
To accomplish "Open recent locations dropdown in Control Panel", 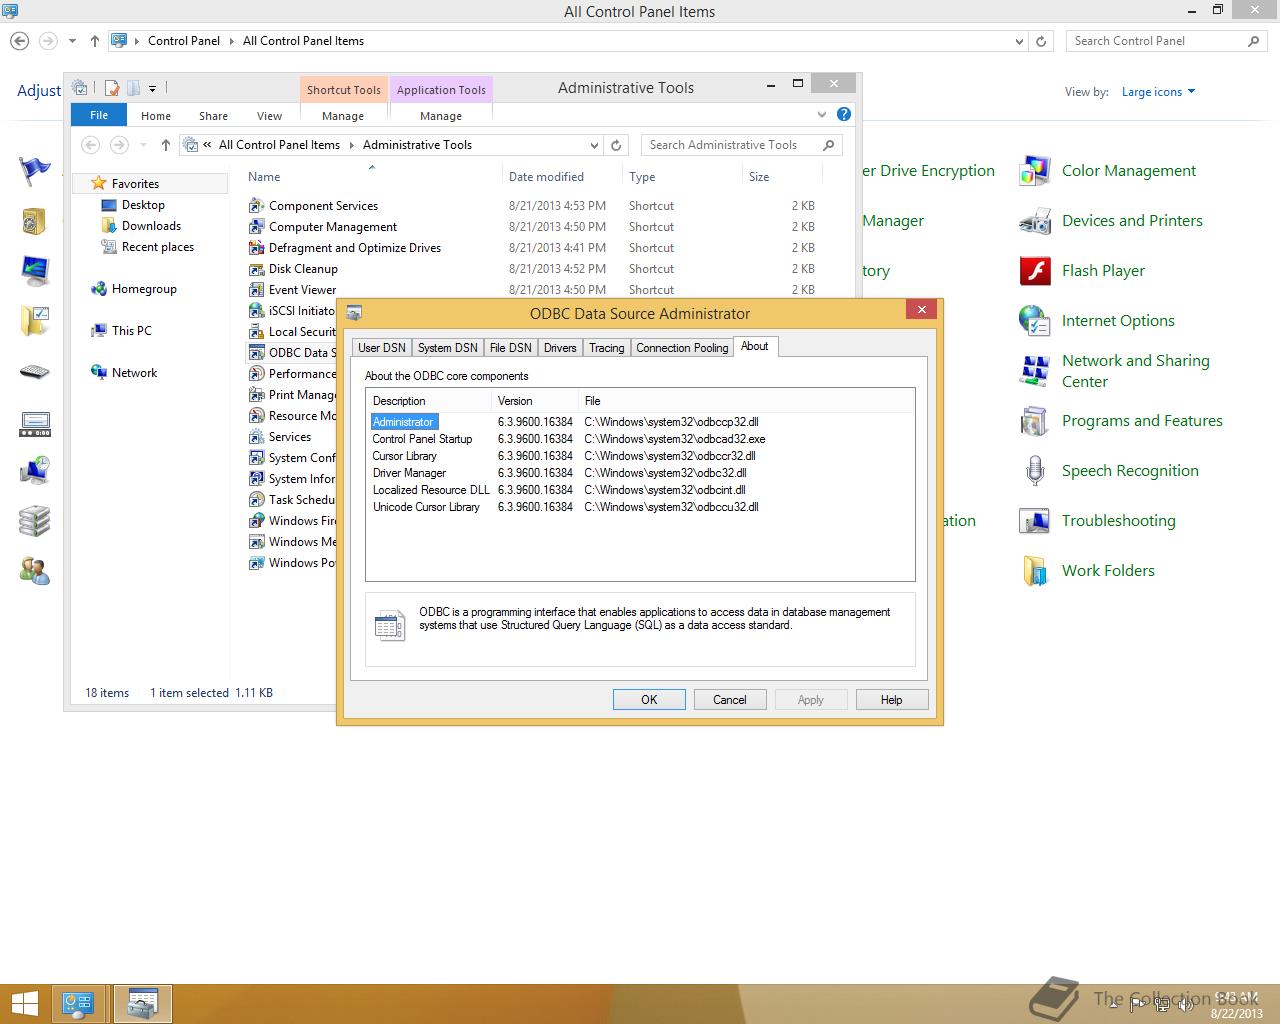I will pos(72,41).
